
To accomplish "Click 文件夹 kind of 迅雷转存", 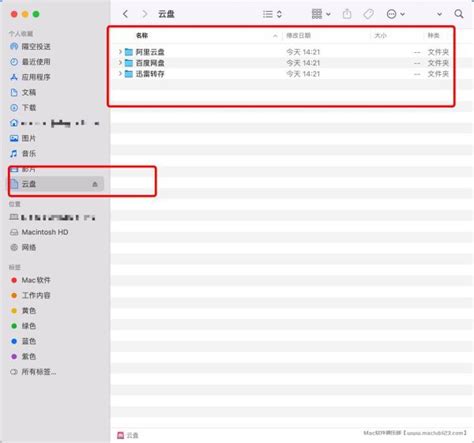I will point(438,74).
